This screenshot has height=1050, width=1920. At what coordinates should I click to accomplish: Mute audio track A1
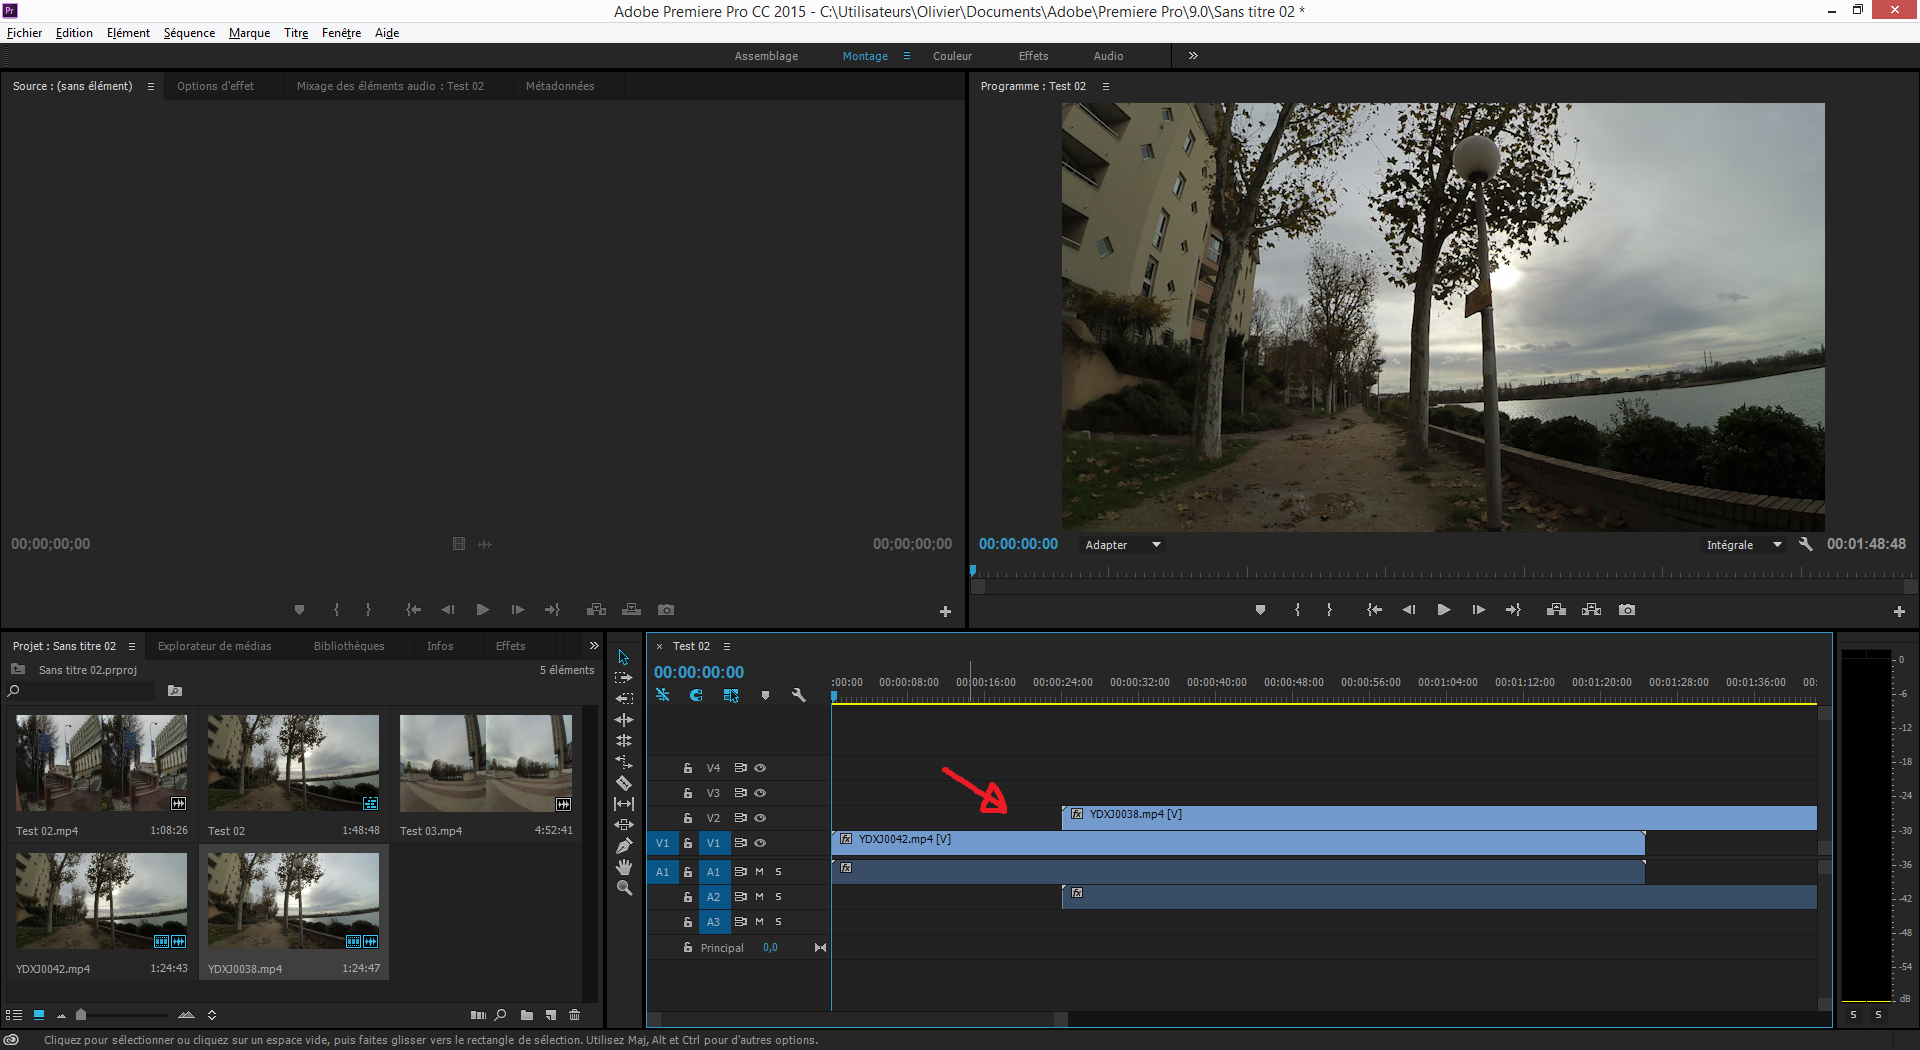coord(759,872)
